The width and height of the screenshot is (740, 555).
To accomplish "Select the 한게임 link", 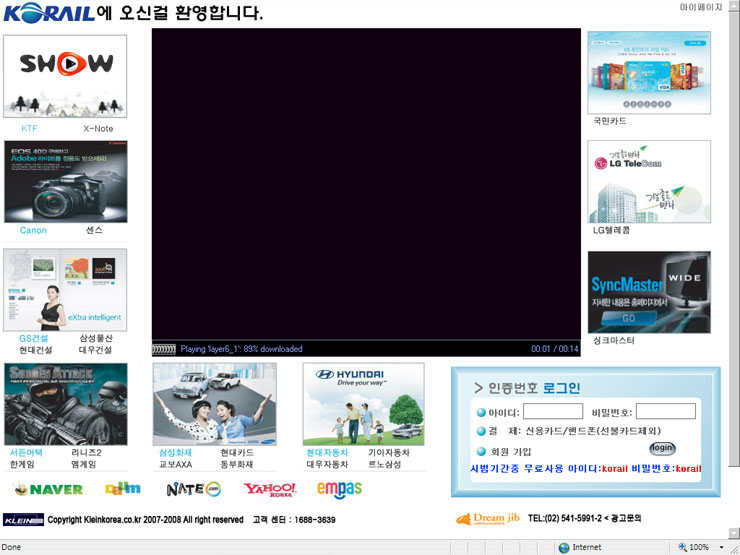I will pyautogui.click(x=22, y=464).
